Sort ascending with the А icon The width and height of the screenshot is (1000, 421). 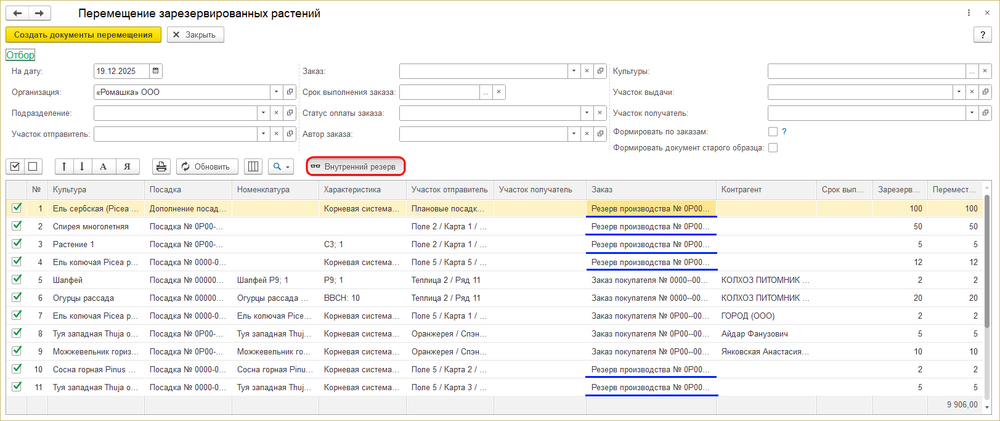105,166
